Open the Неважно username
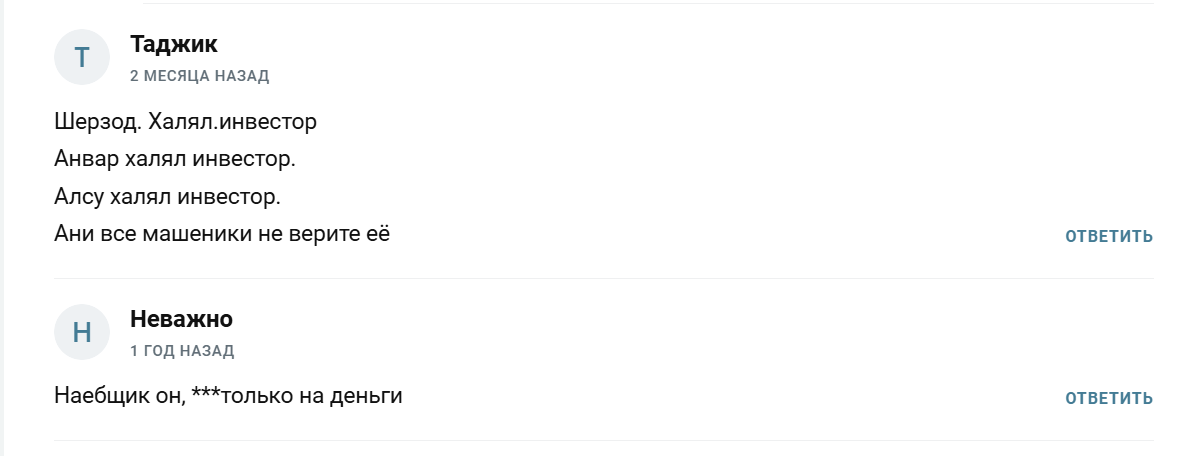 tap(181, 319)
